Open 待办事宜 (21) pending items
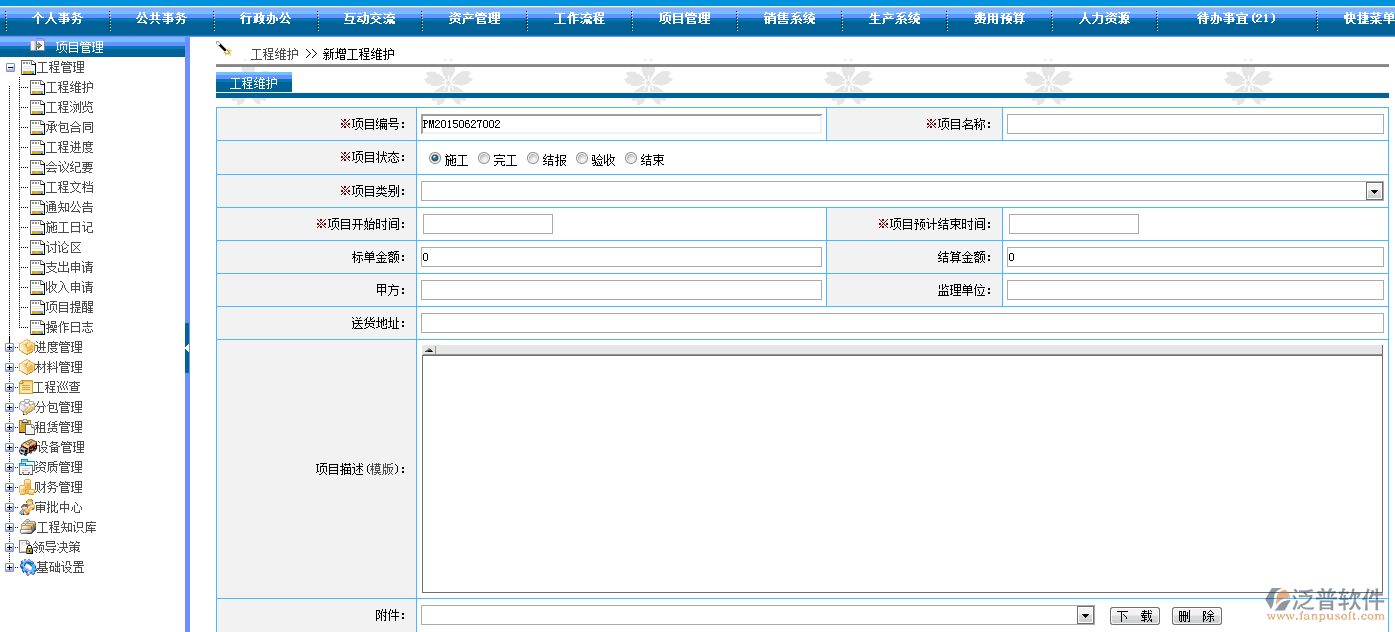Image resolution: width=1395 pixels, height=632 pixels. 1236,18
